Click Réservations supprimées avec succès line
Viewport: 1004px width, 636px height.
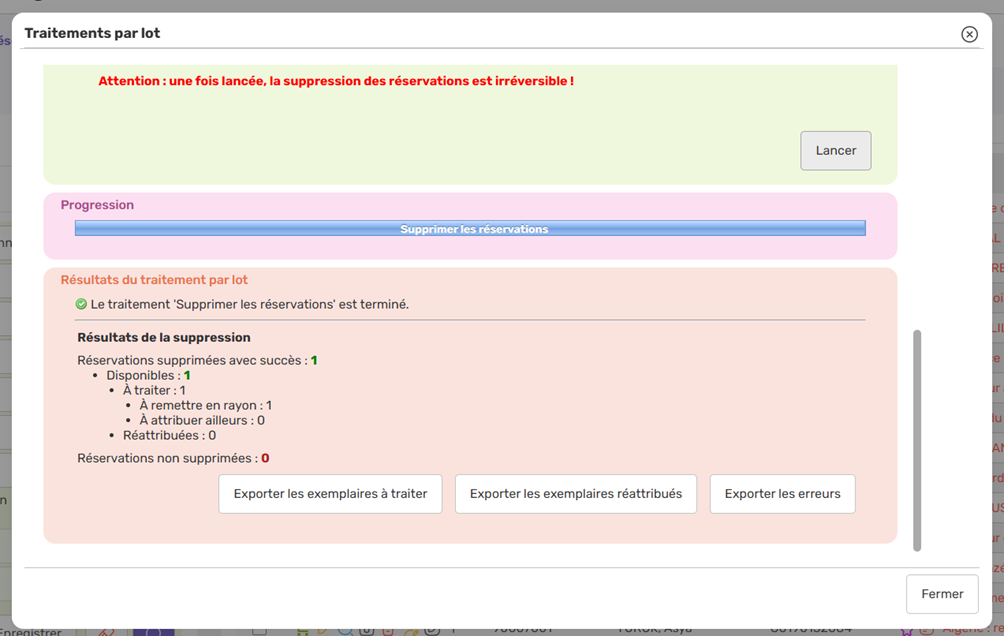(x=197, y=360)
